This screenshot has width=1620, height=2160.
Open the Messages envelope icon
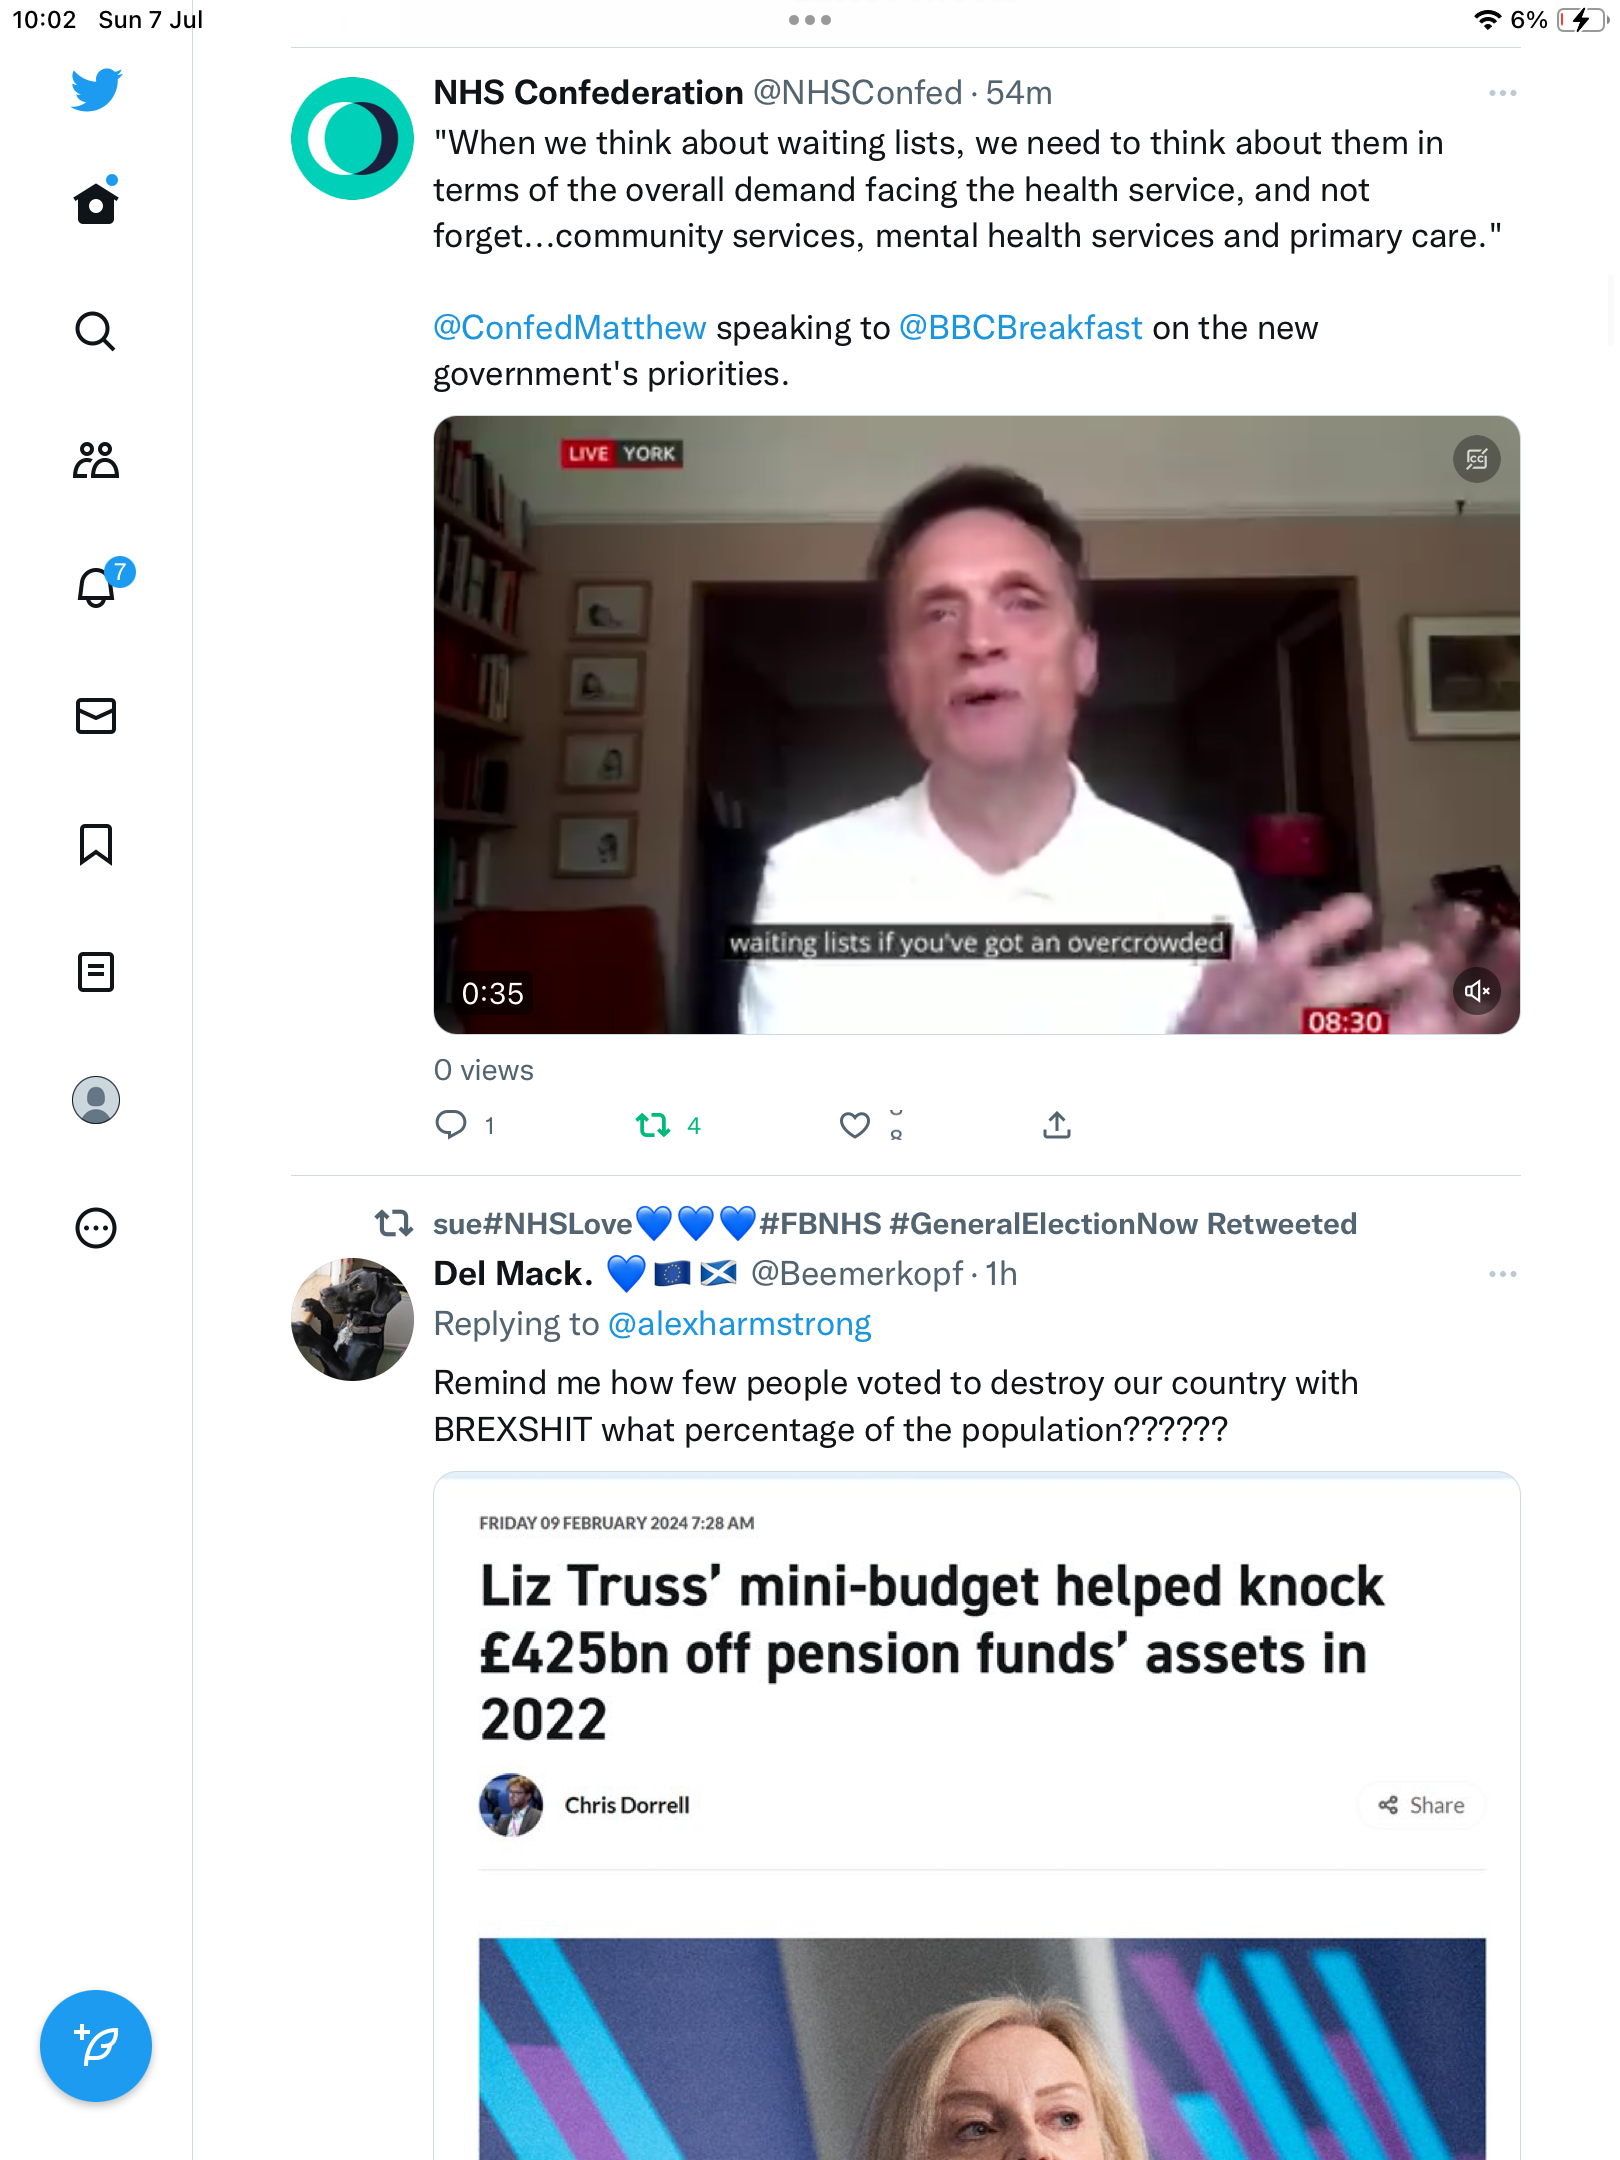(x=96, y=716)
